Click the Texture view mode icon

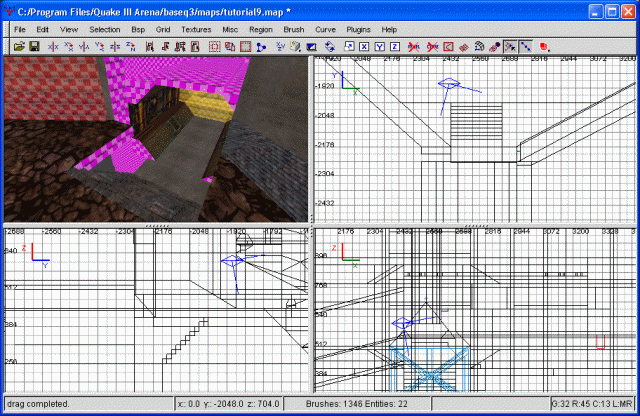(296, 47)
